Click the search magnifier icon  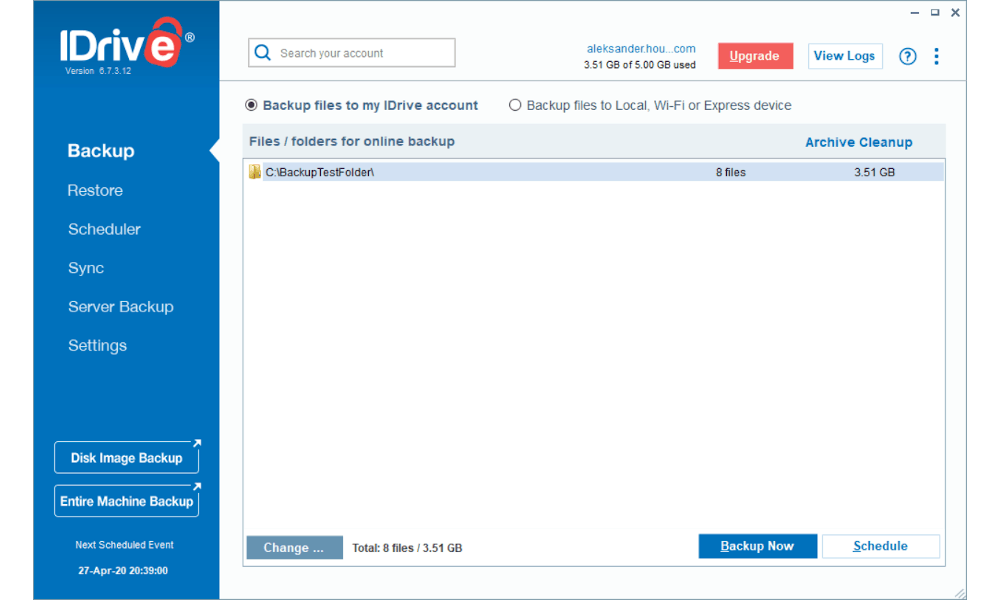coord(262,52)
